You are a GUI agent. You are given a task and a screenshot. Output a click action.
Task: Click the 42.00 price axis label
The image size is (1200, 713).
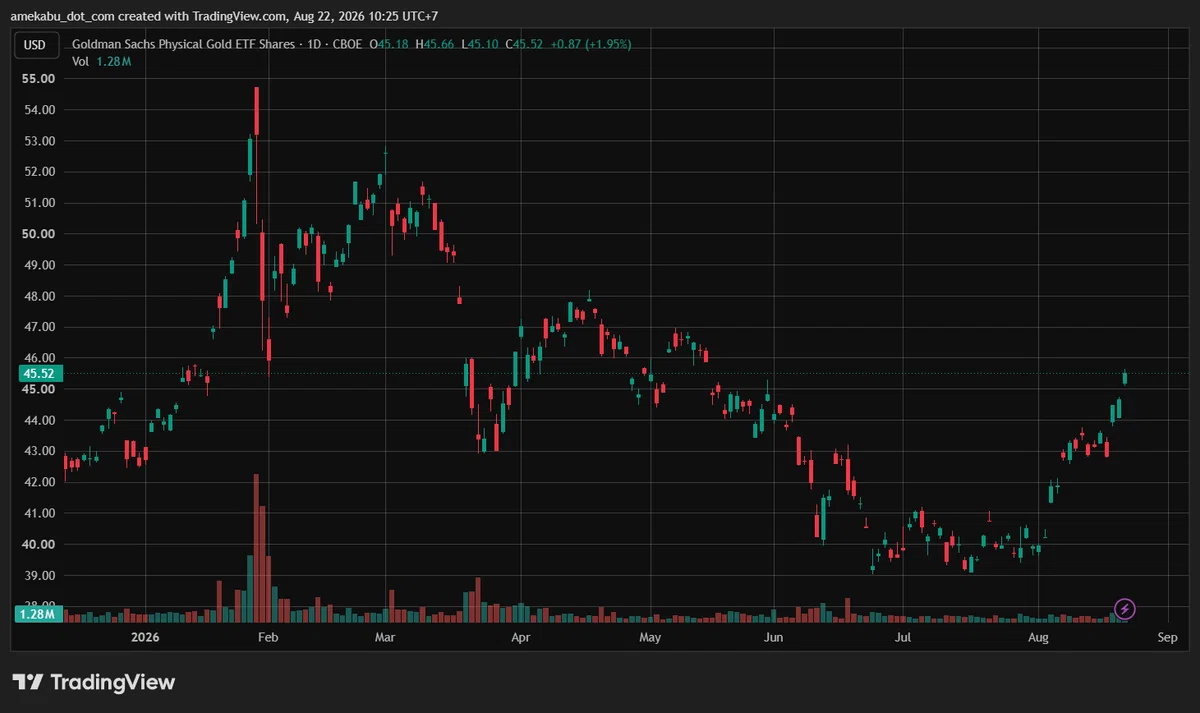[x=39, y=482]
